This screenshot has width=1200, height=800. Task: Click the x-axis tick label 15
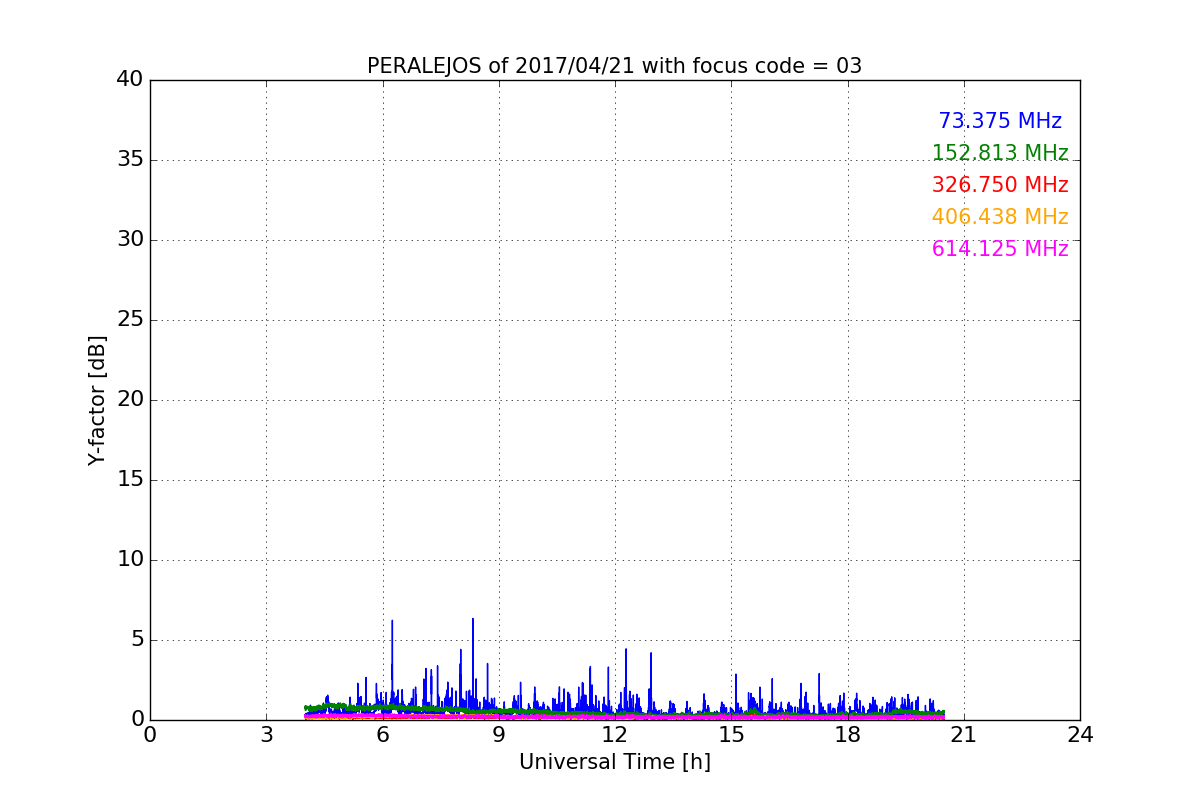(x=731, y=735)
